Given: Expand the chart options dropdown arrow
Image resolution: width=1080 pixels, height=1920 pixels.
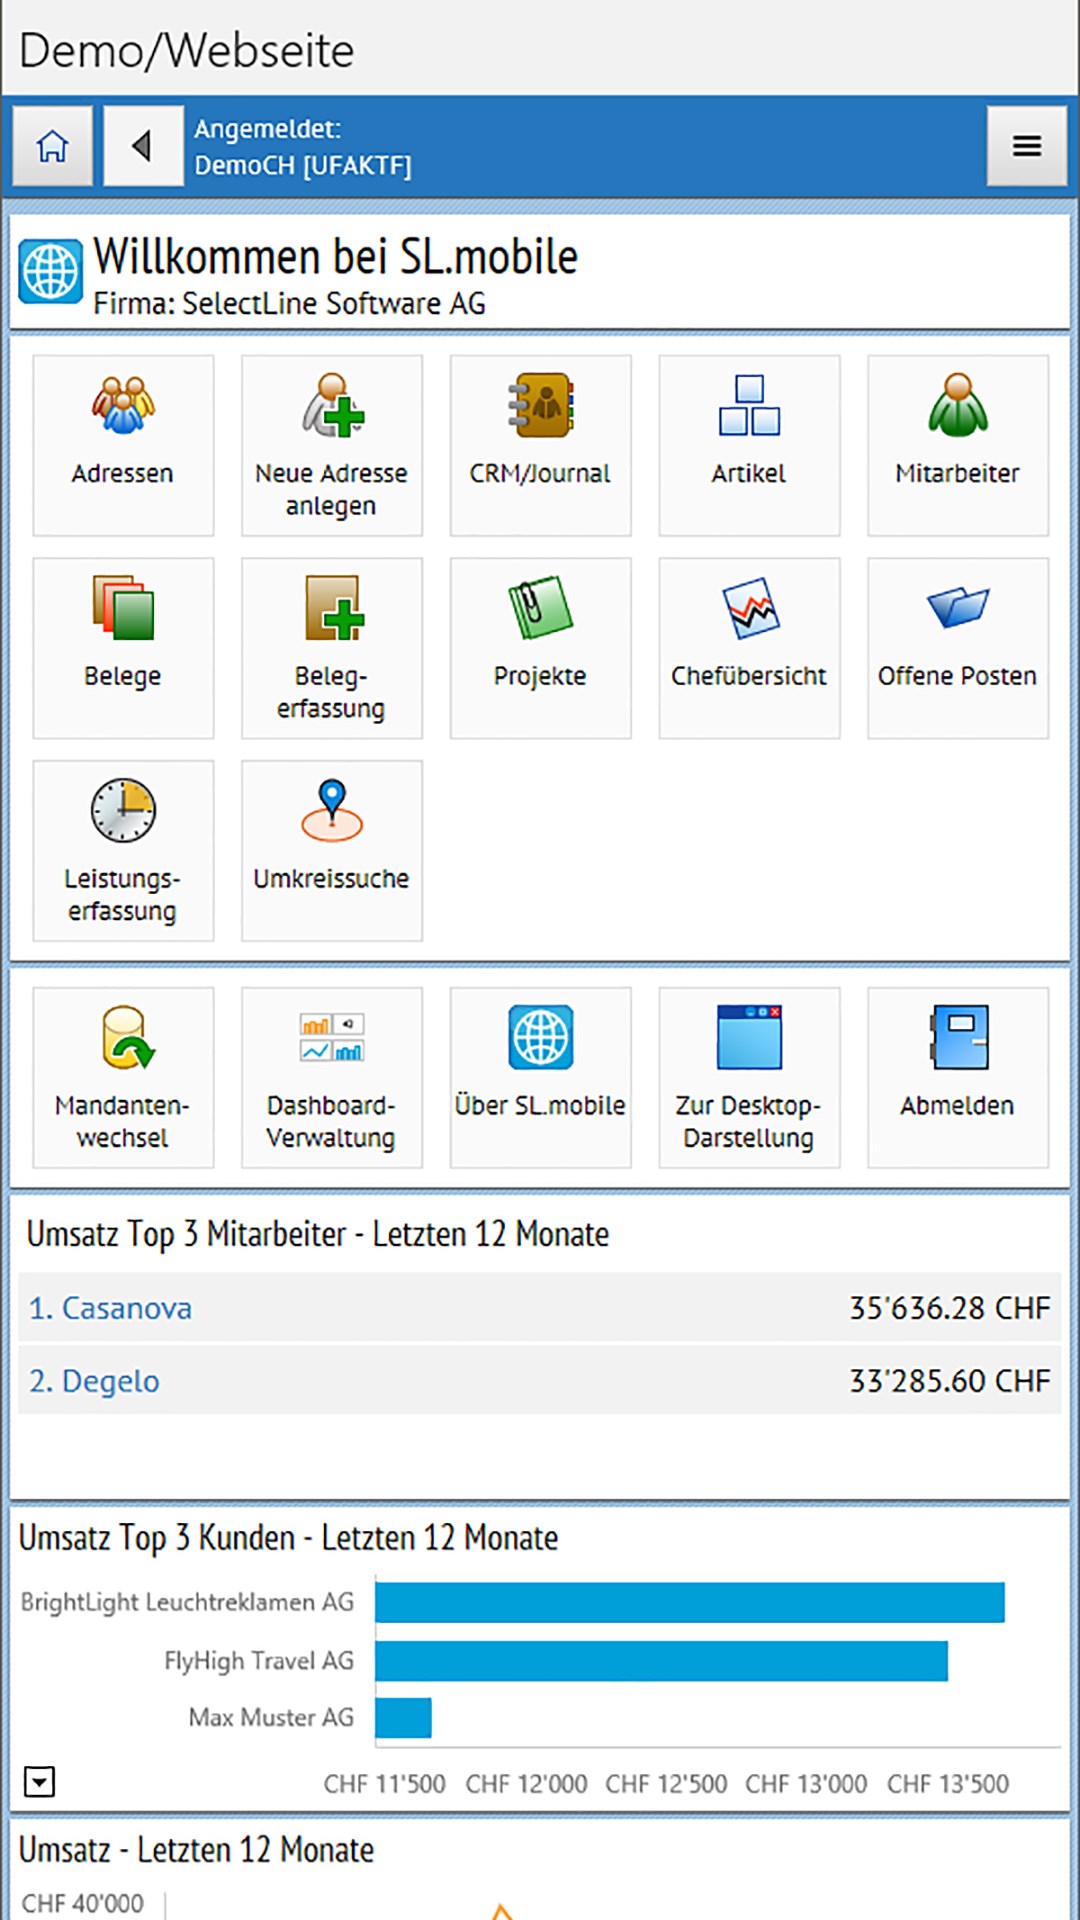Looking at the screenshot, I should pos(39,1781).
